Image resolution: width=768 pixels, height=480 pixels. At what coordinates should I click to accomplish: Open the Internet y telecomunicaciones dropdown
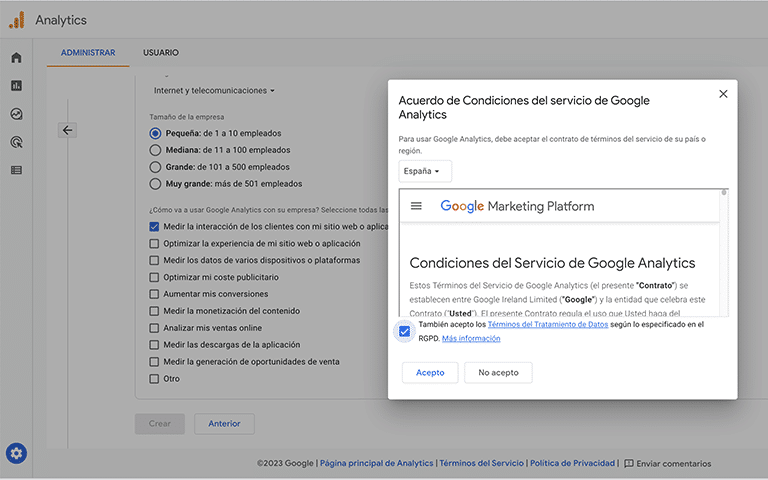tap(214, 91)
